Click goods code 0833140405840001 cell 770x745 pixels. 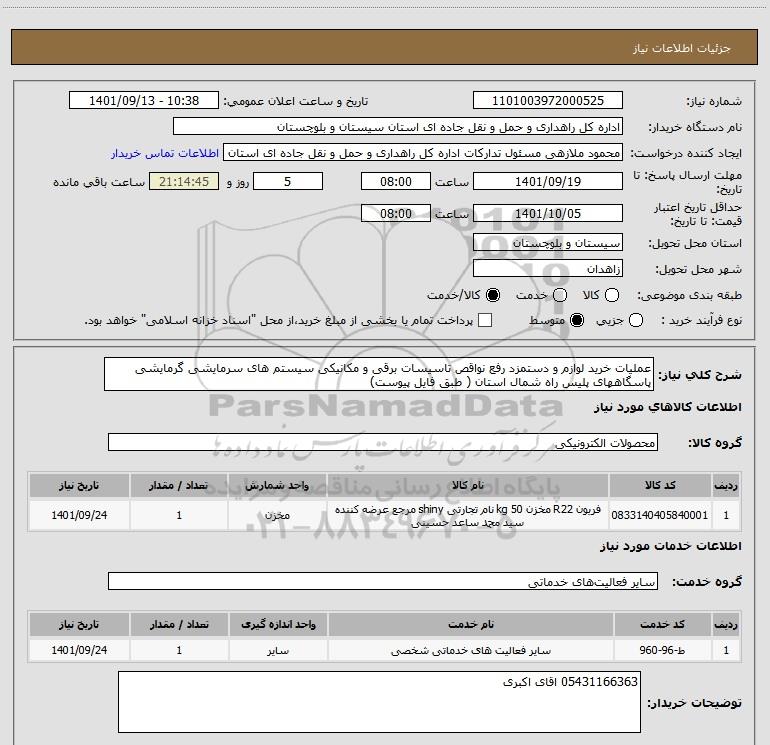point(660,515)
